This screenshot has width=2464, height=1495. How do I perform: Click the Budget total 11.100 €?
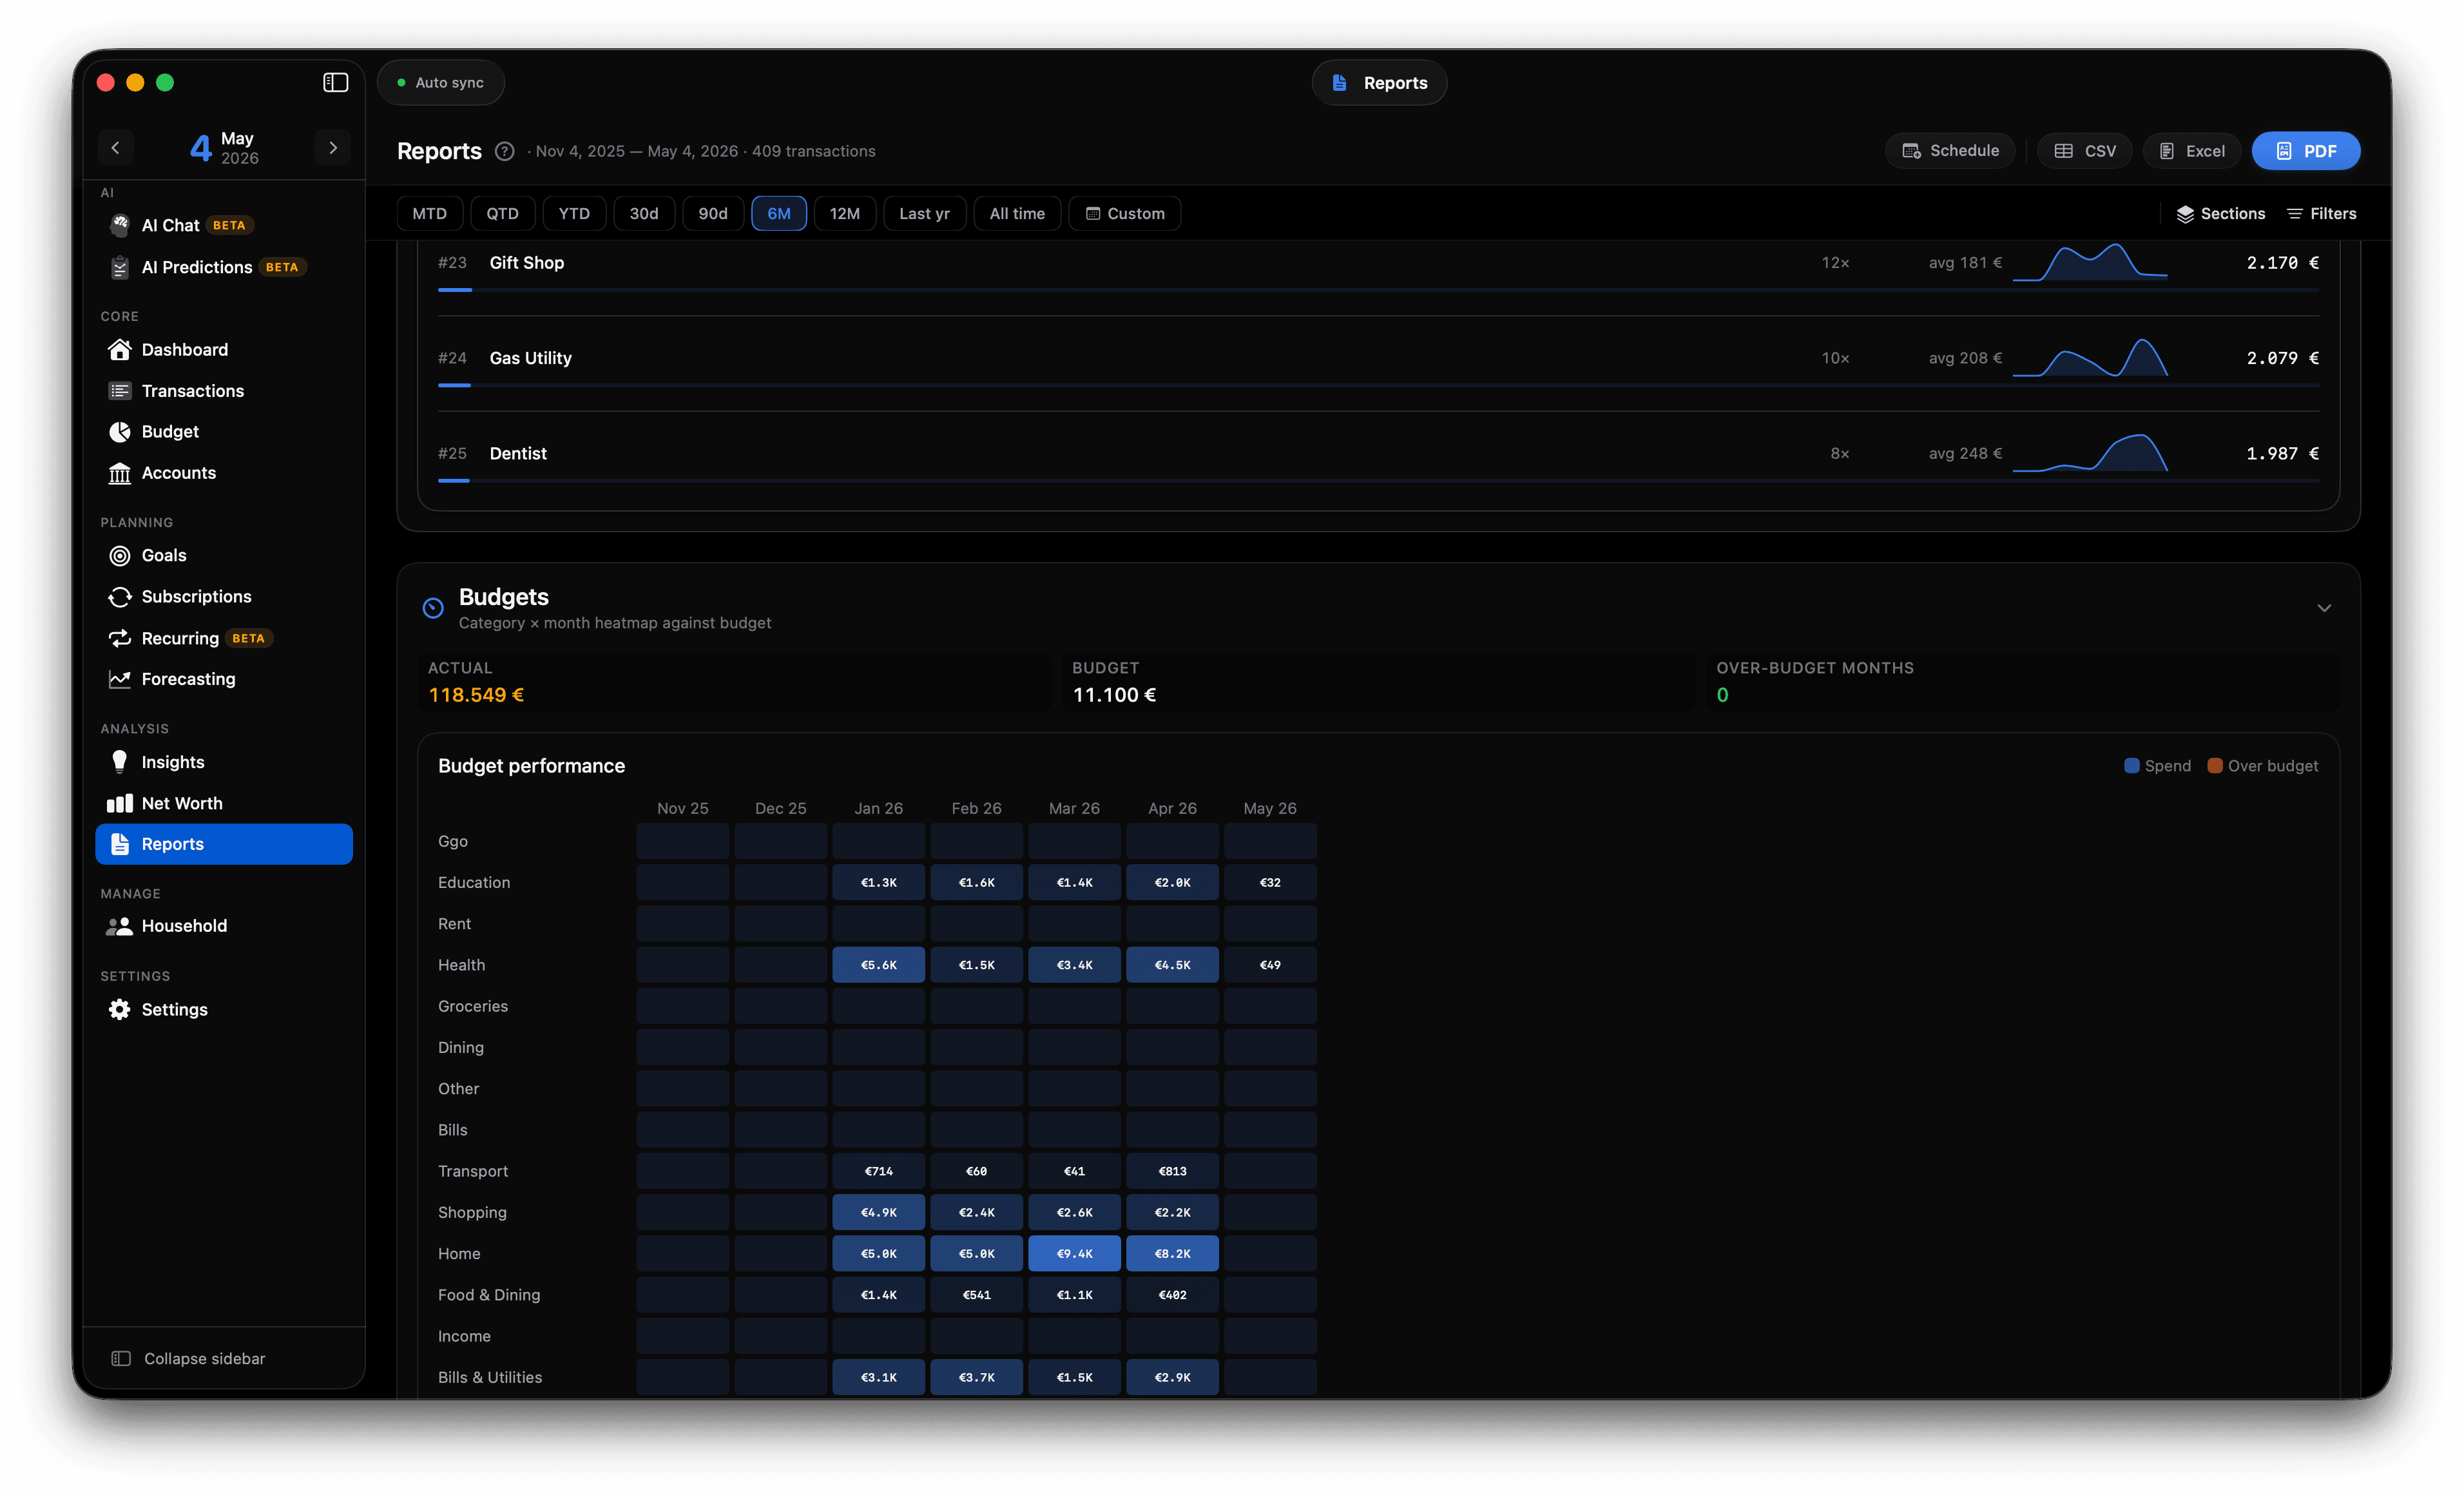click(1114, 695)
